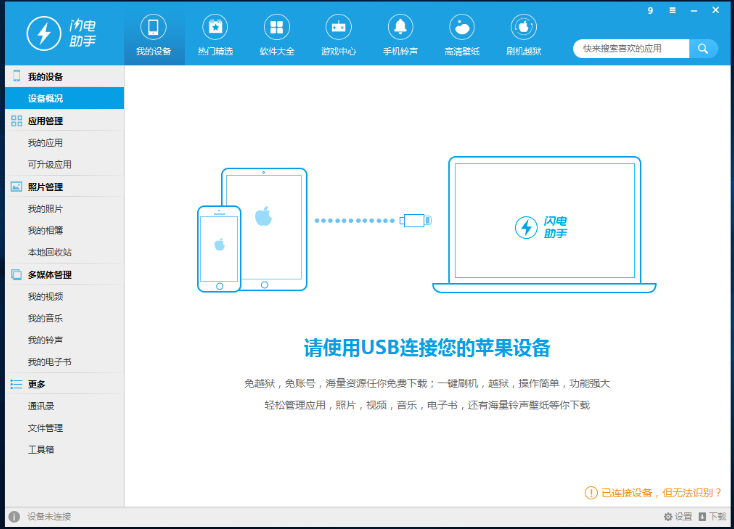Open 下载 downloads in the status bar
Viewport: 734px width, 529px height.
[x=712, y=517]
